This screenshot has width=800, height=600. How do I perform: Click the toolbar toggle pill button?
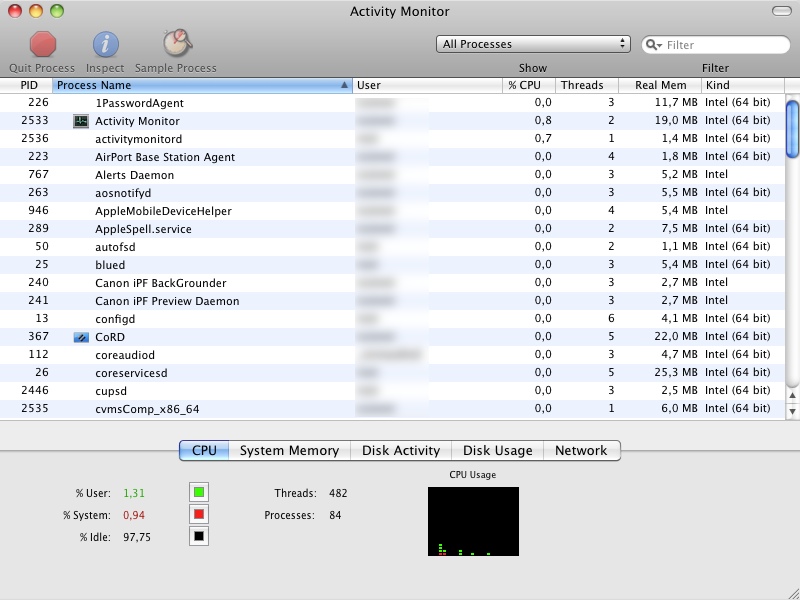[x=781, y=11]
